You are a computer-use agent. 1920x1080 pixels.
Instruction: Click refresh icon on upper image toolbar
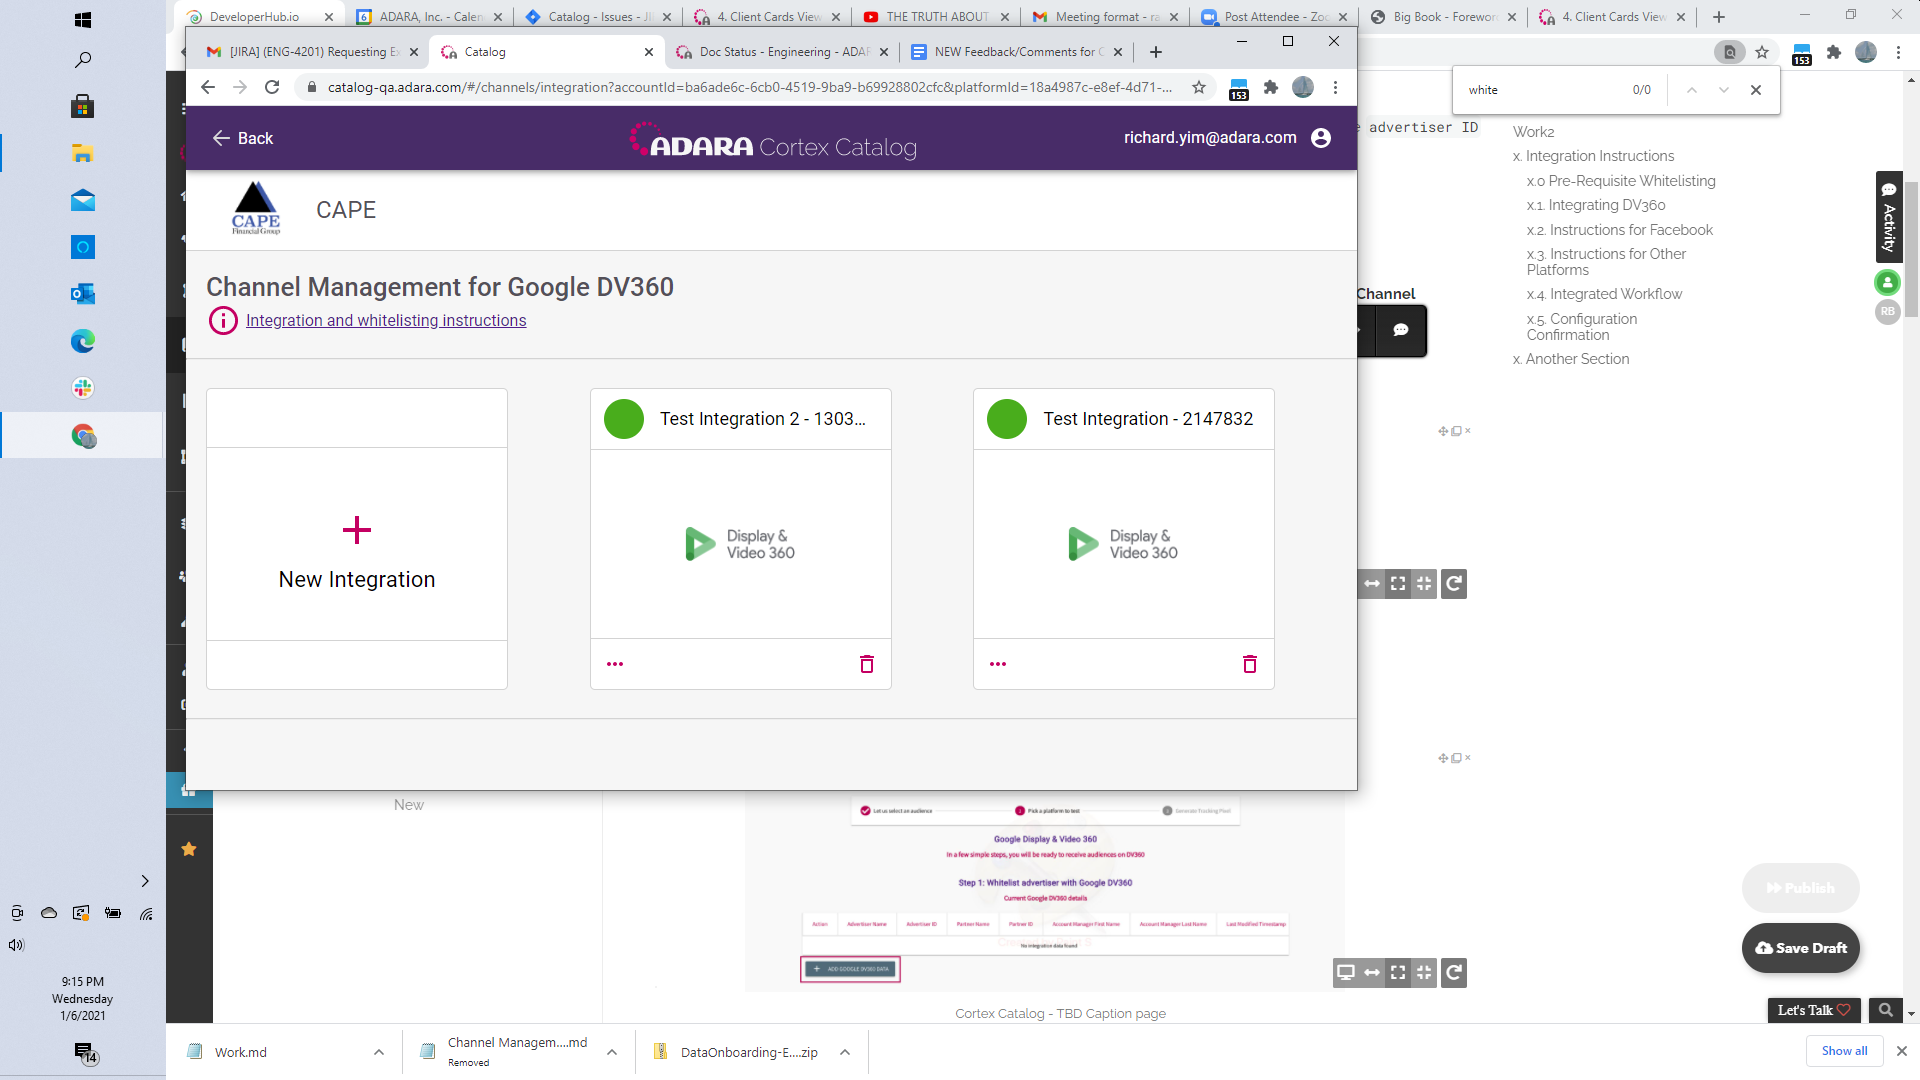[x=1454, y=584]
